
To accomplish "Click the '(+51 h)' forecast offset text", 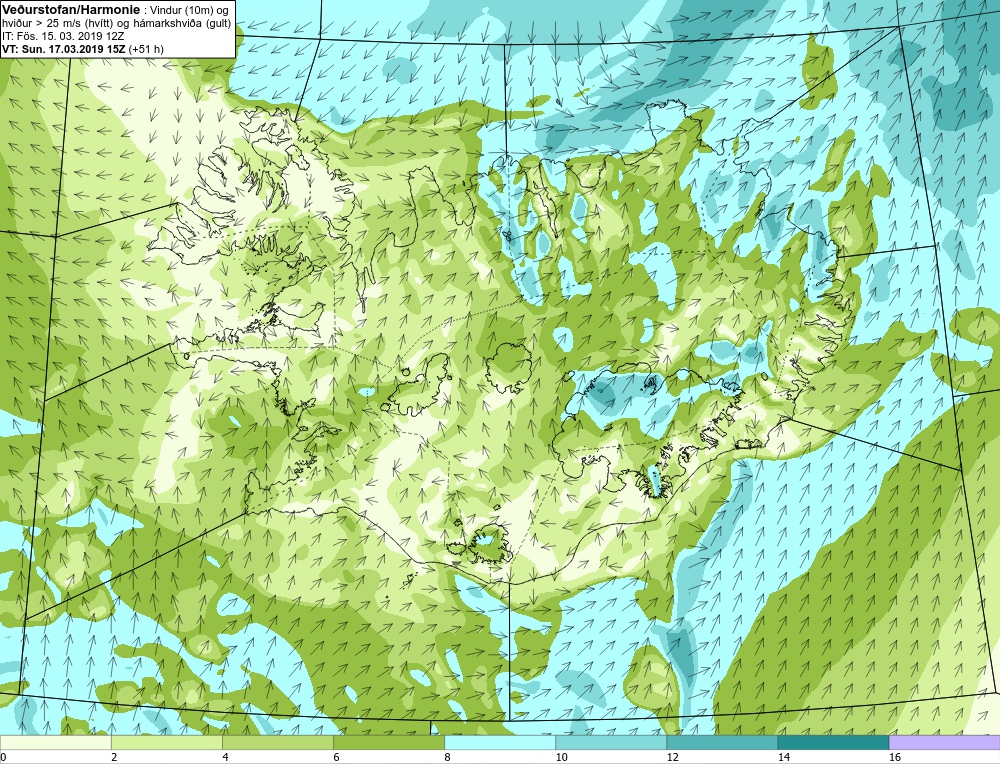I will (146, 49).
